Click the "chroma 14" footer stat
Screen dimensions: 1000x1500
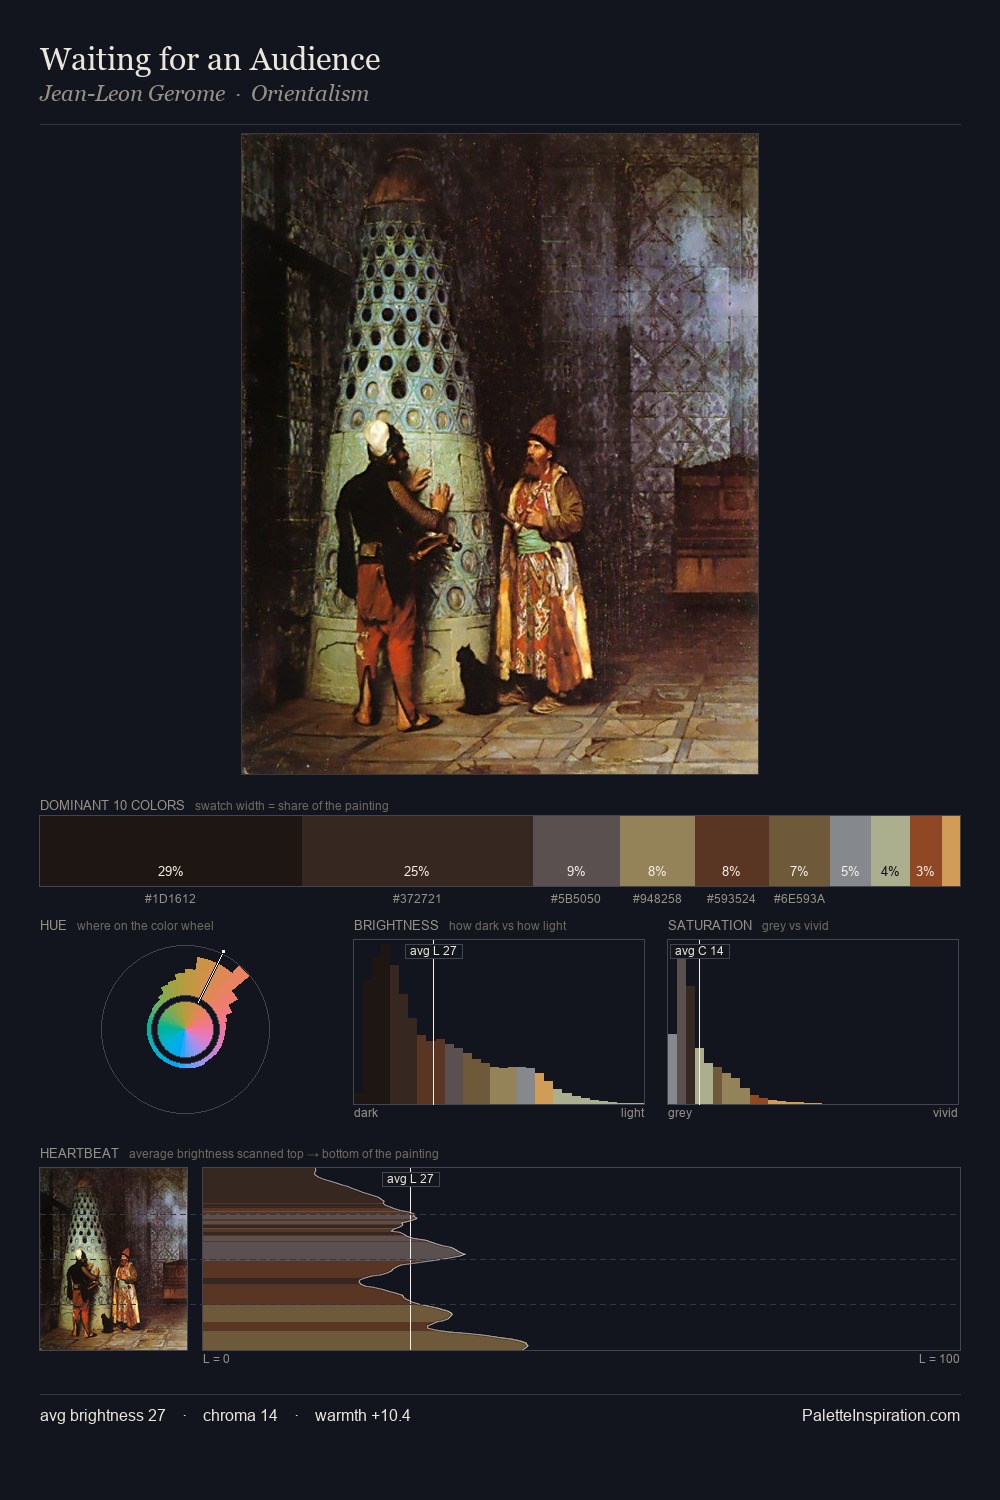click(240, 1415)
